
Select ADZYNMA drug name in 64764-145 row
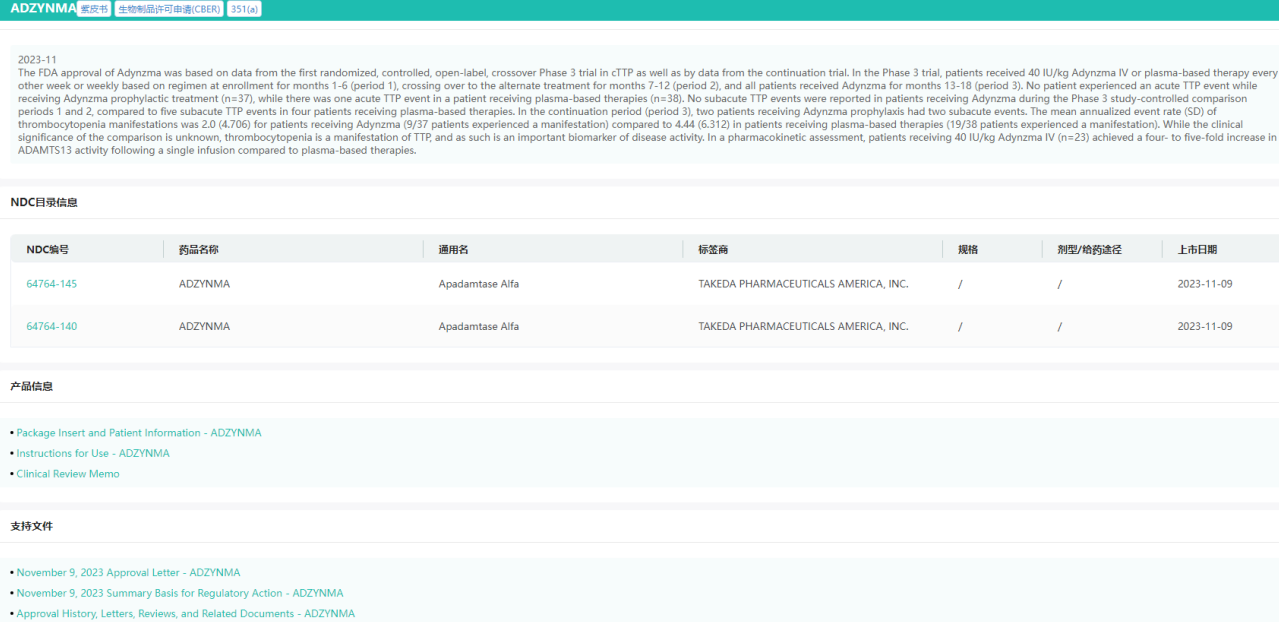(x=204, y=284)
